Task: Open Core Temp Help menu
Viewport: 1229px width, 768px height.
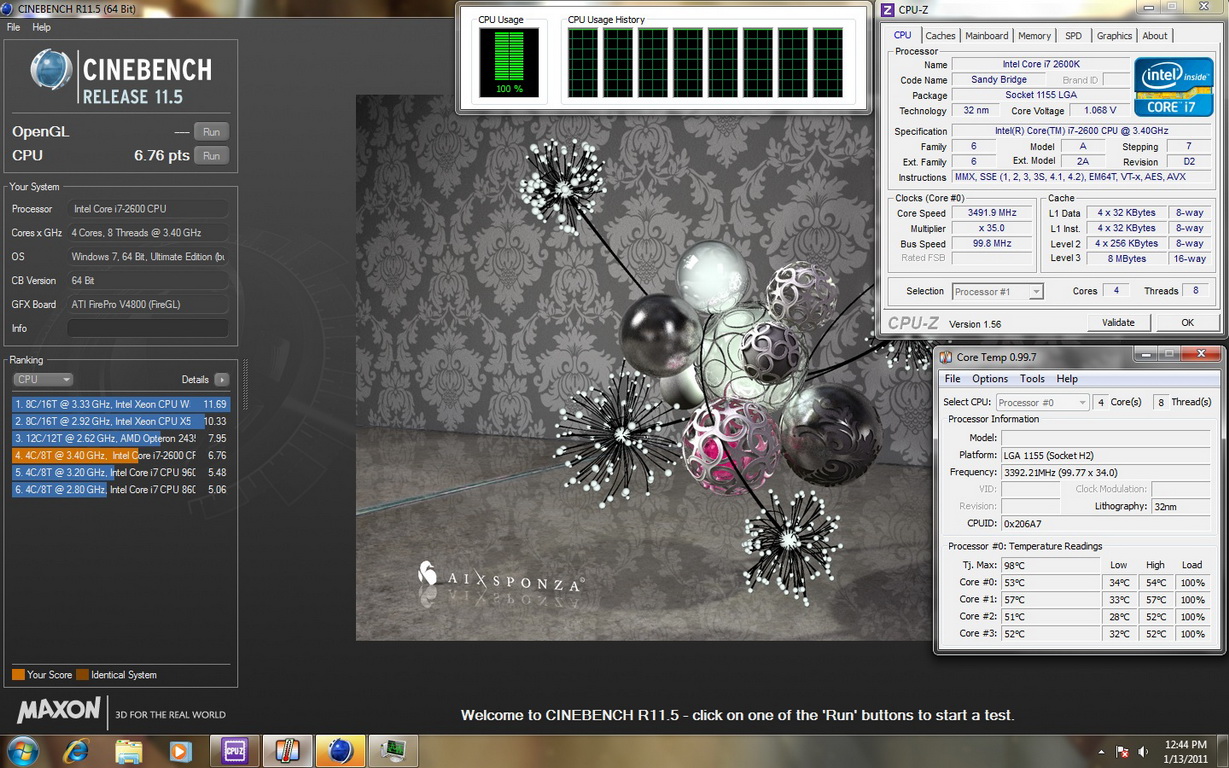Action: point(1067,379)
